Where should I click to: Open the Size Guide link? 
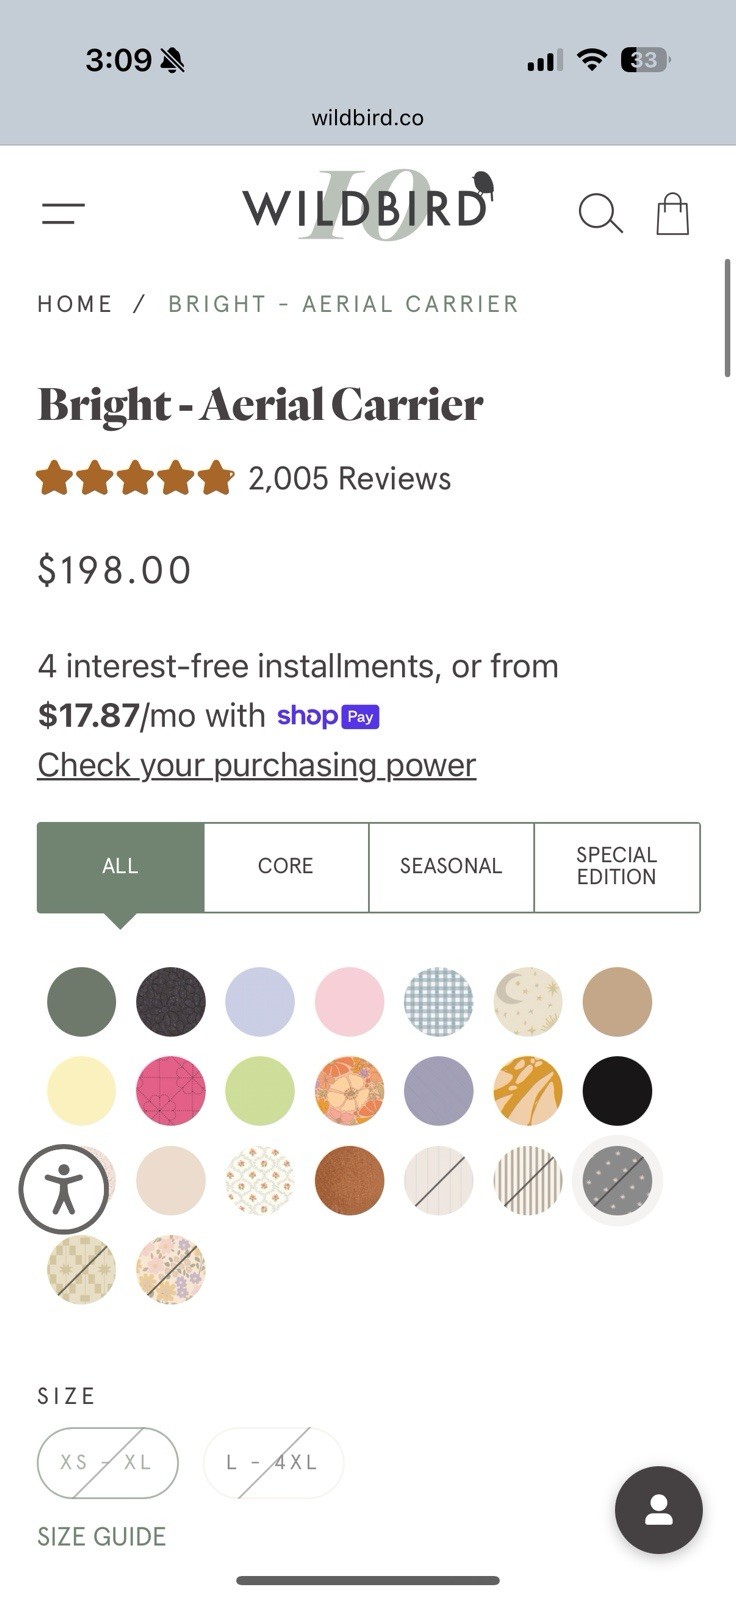tap(101, 1536)
